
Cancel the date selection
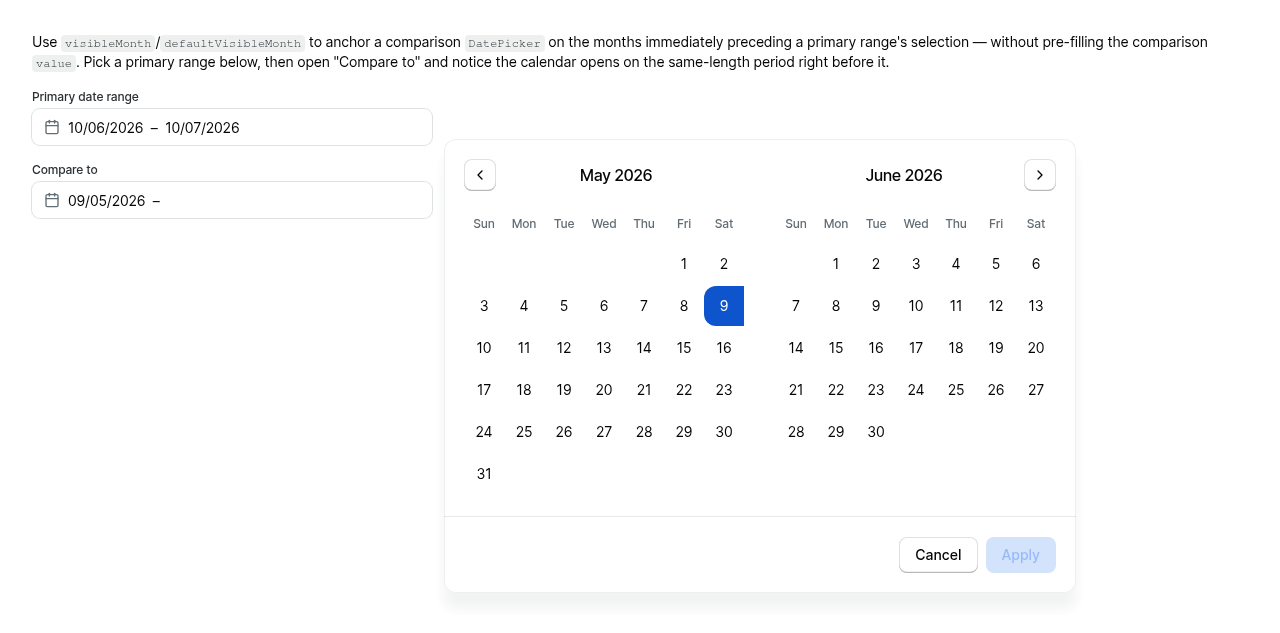[938, 555]
